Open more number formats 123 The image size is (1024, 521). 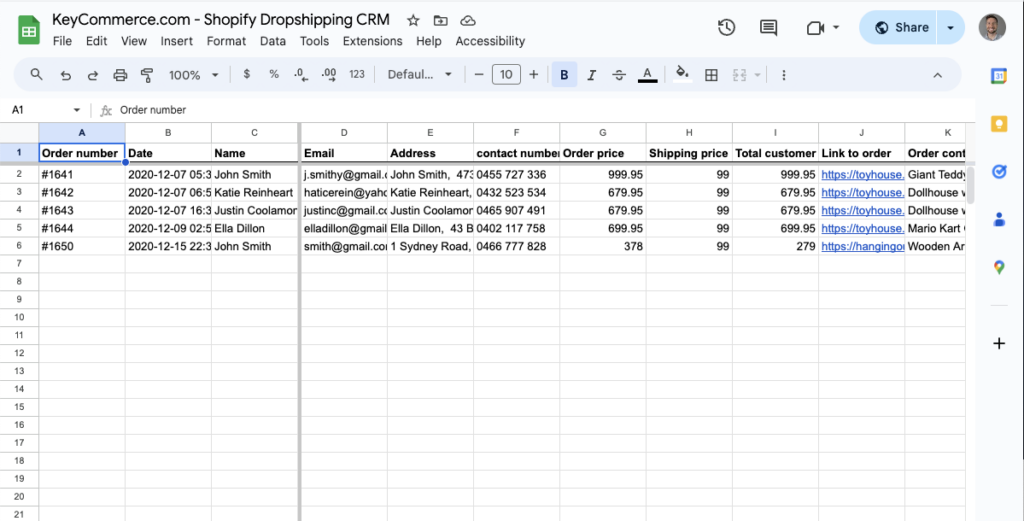click(x=357, y=74)
